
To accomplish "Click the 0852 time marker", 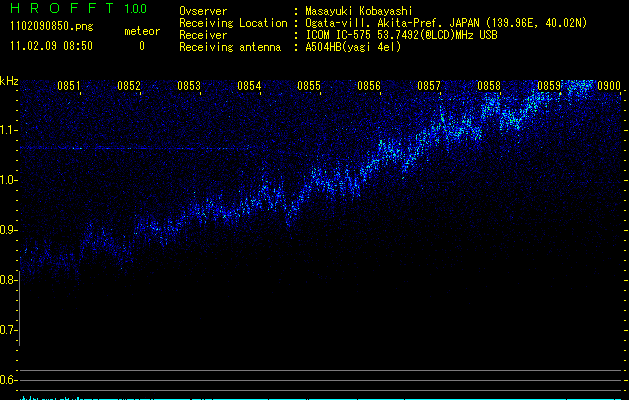I will point(129,86).
